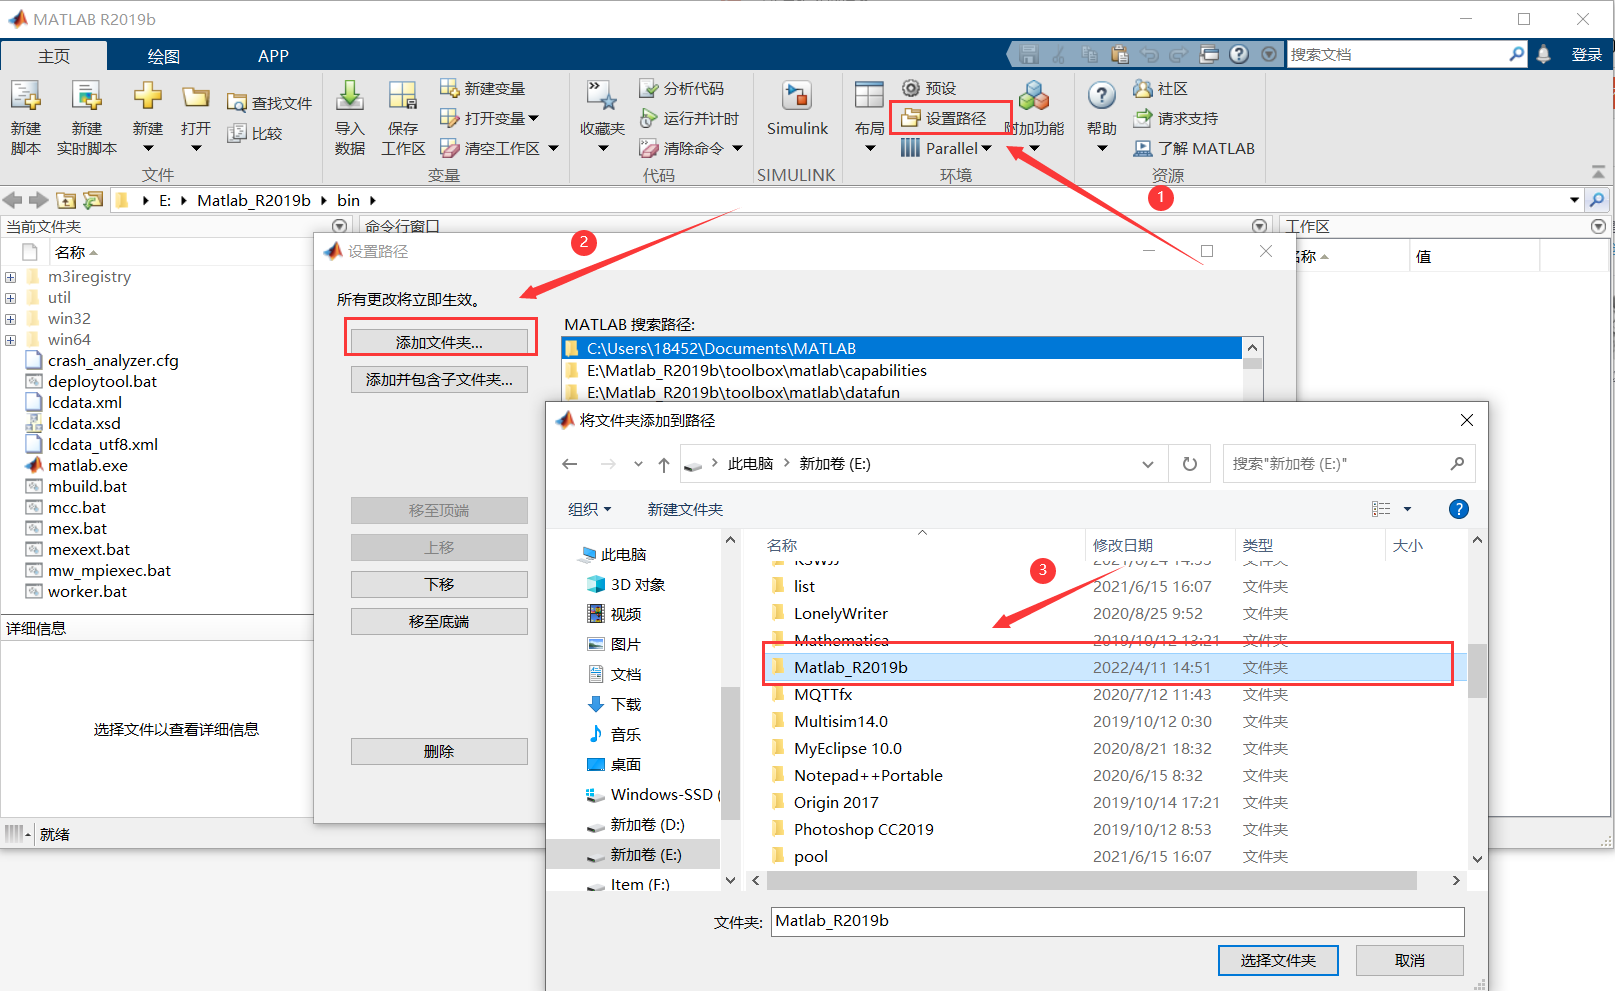The width and height of the screenshot is (1615, 991).
Task: Click the 添加文件夹 button
Action: 439,339
